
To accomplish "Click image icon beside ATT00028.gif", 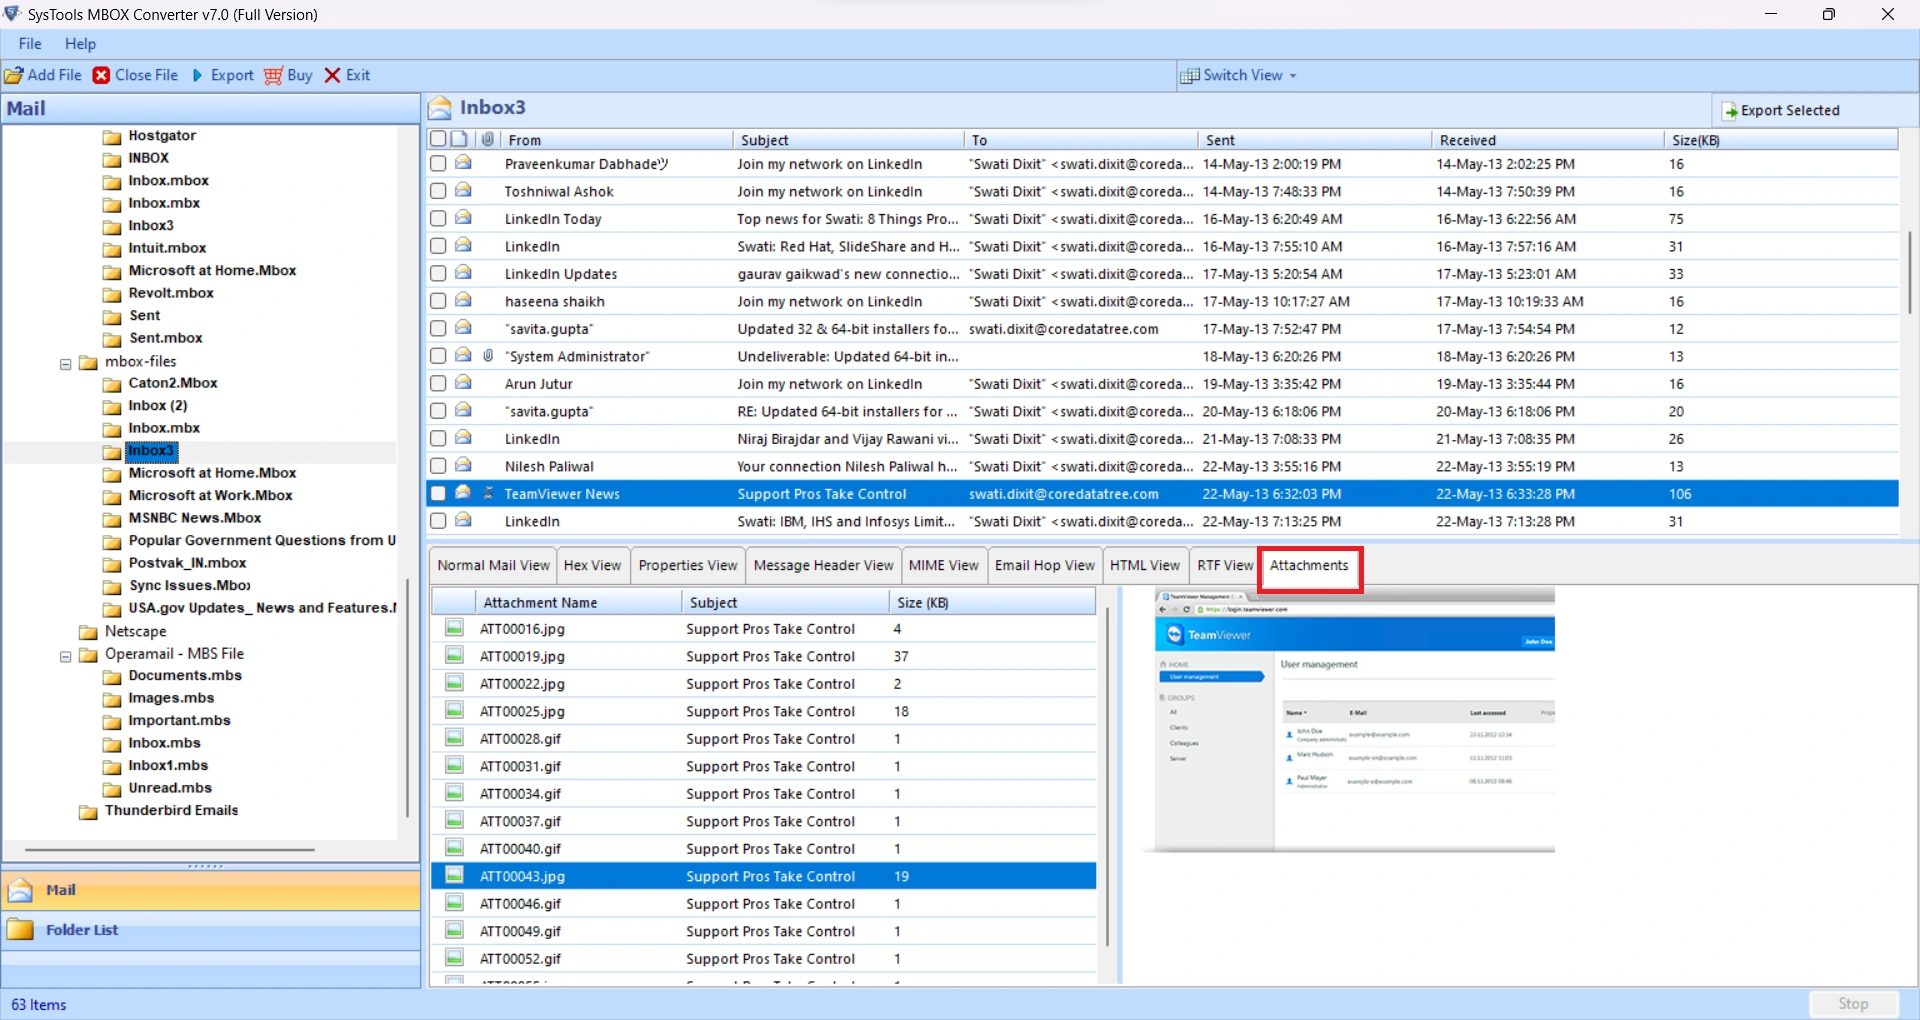I will point(454,738).
